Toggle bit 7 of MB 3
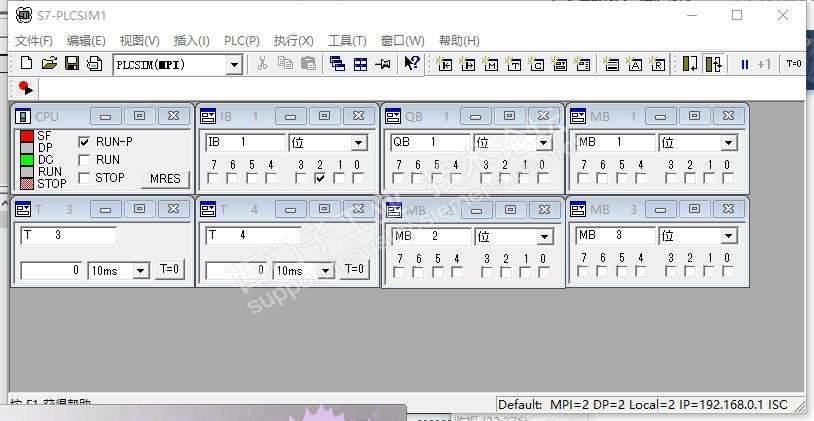The width and height of the screenshot is (814, 421). [x=584, y=271]
